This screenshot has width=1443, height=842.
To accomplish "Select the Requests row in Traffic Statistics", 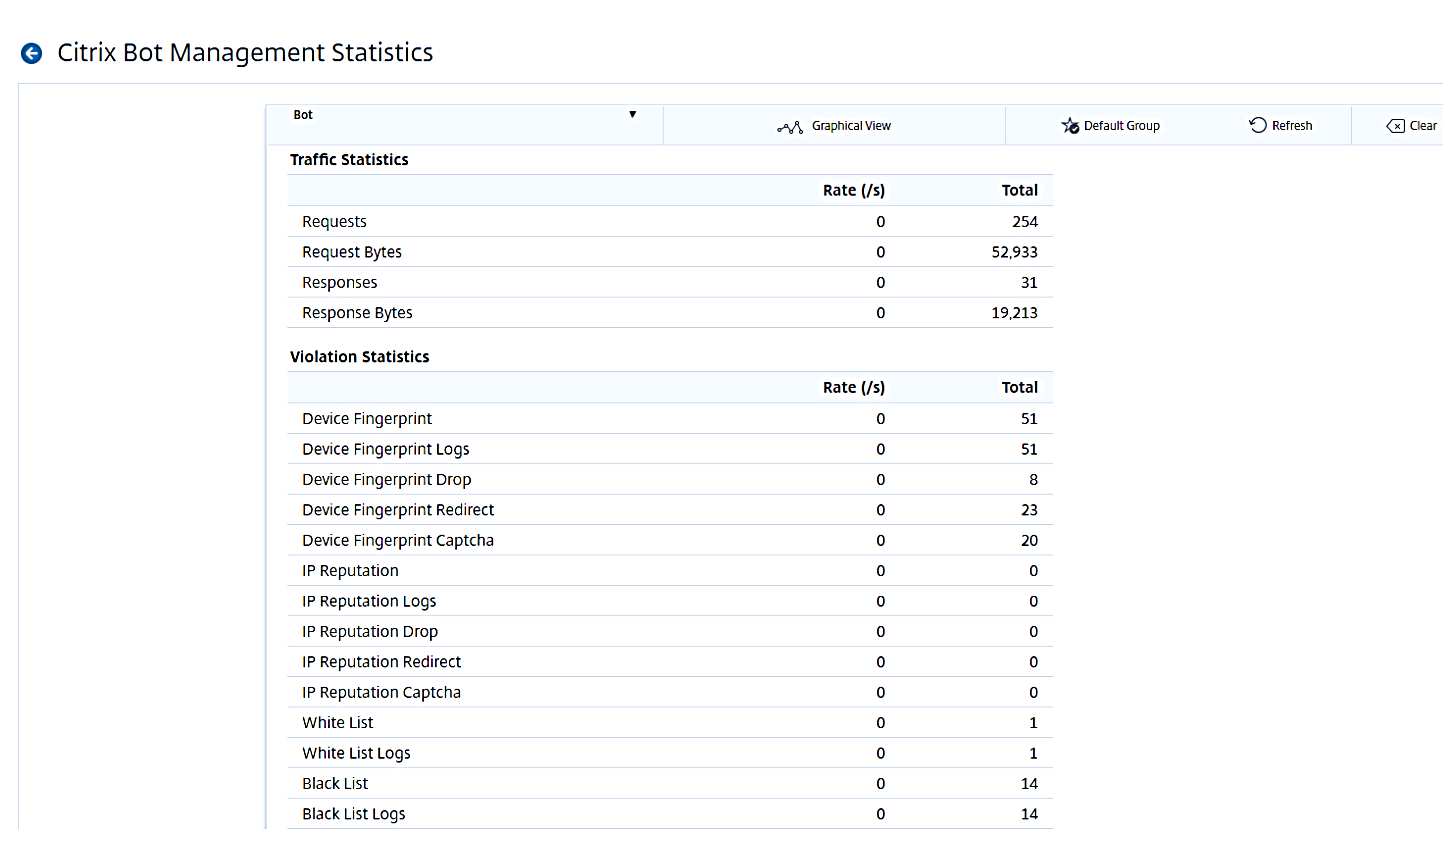I will (x=334, y=222).
